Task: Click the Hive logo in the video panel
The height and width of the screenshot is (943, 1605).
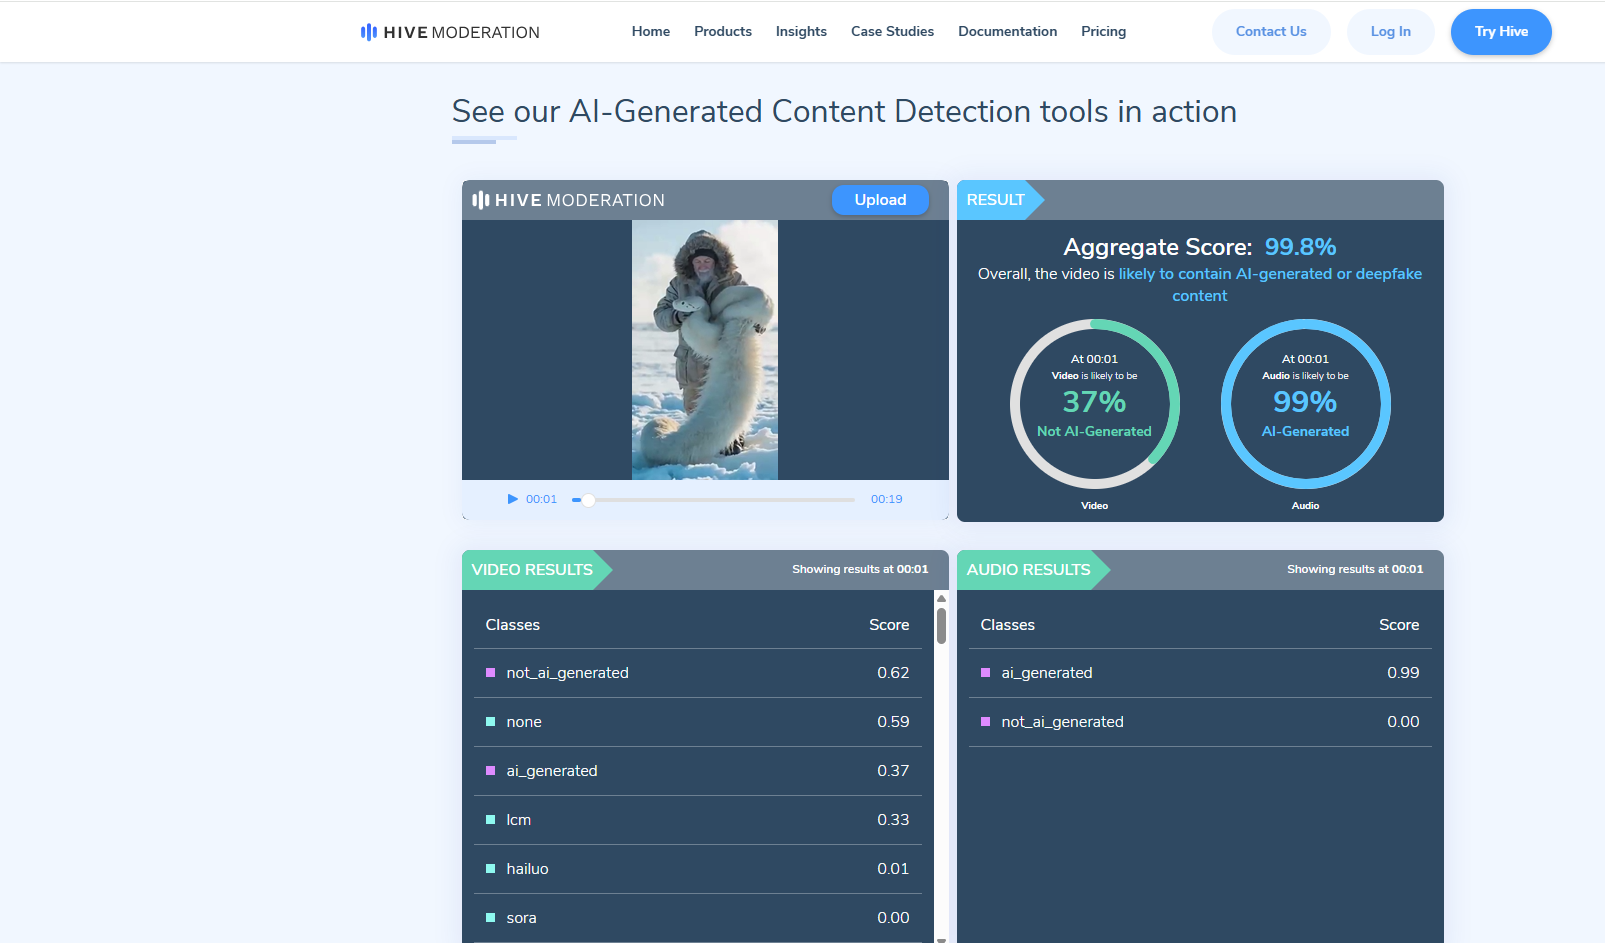Action: [x=568, y=200]
